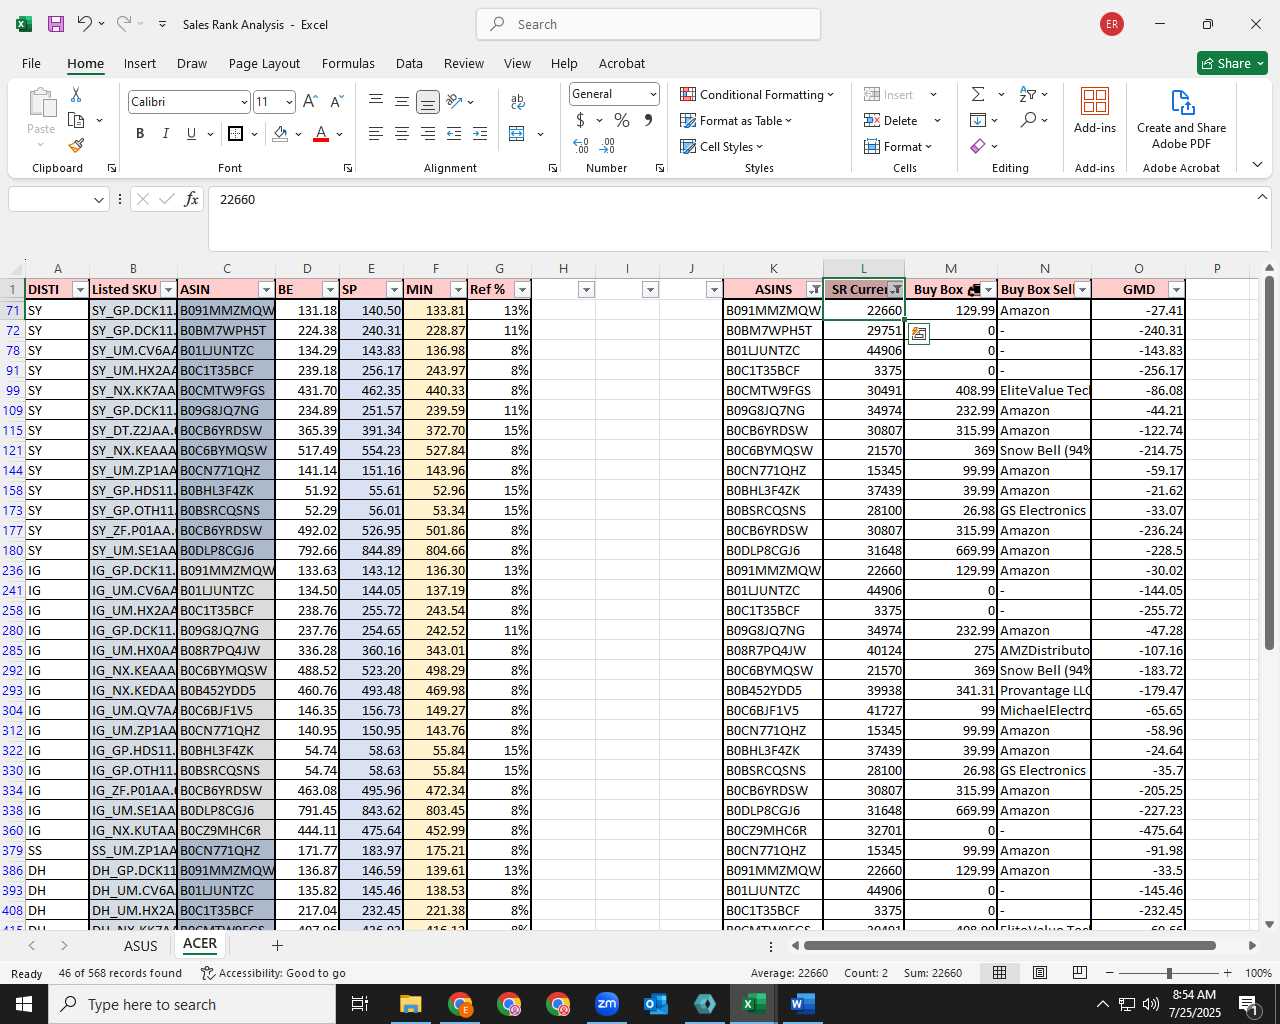
Task: Click the Delete cells button
Action: tap(891, 120)
